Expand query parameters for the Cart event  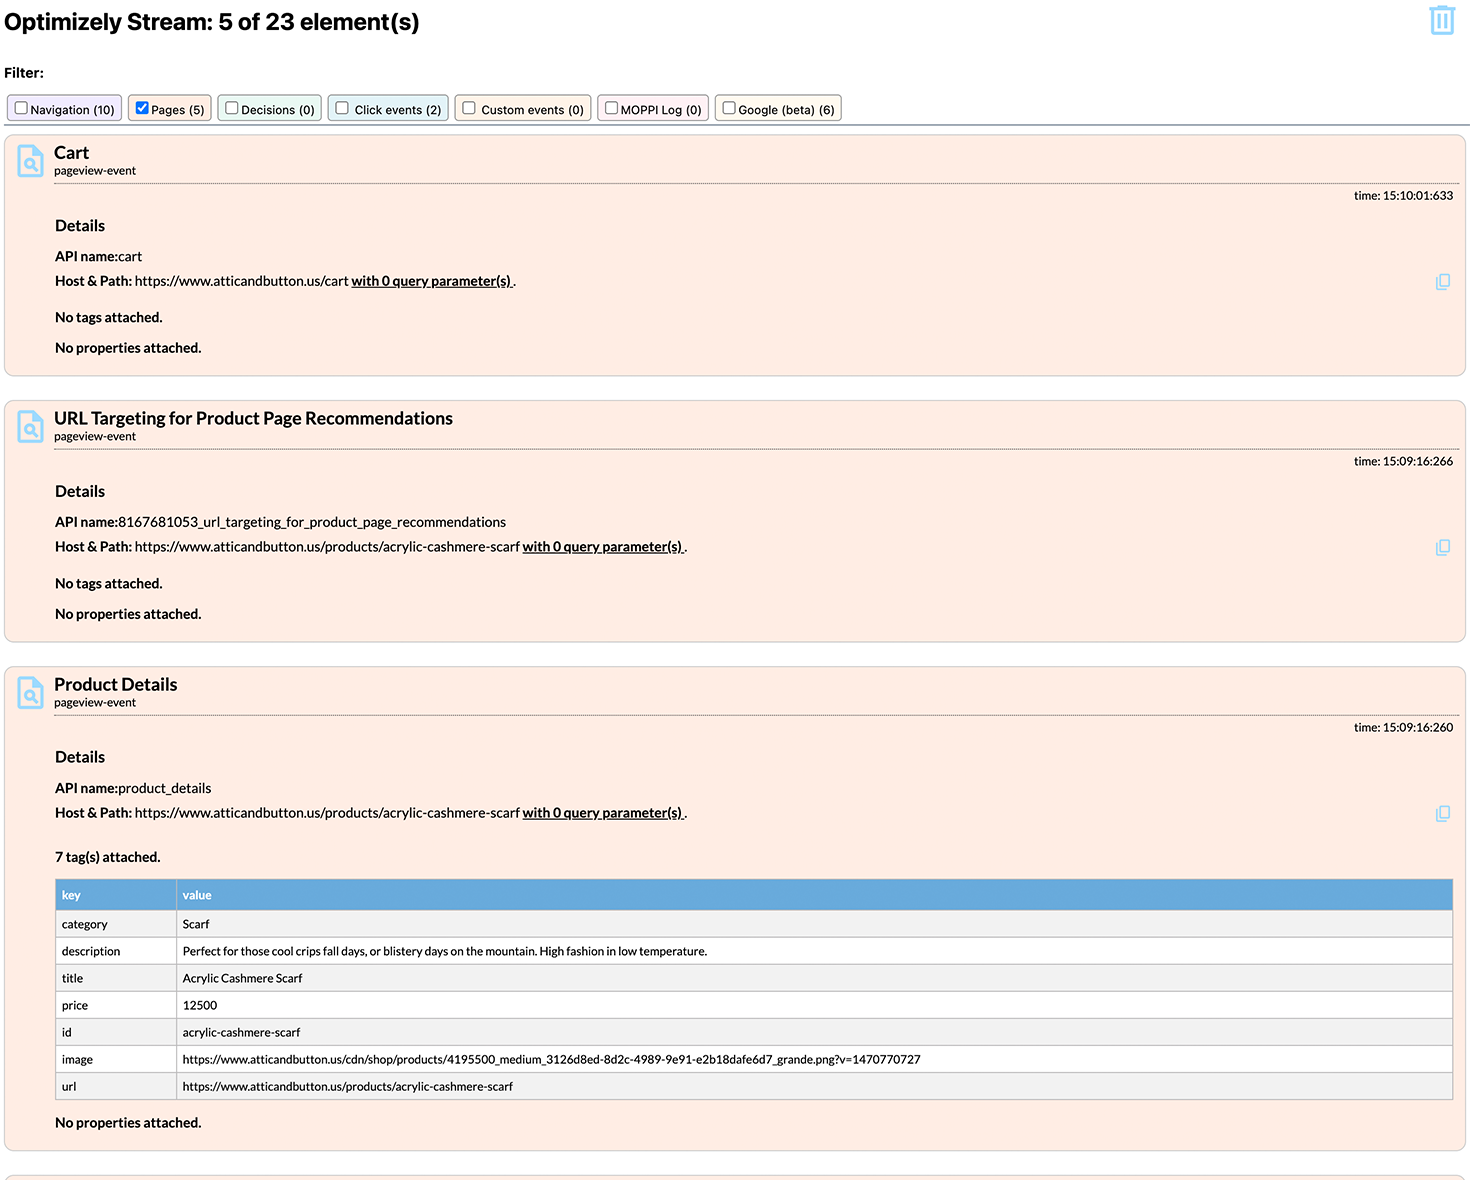pos(431,281)
